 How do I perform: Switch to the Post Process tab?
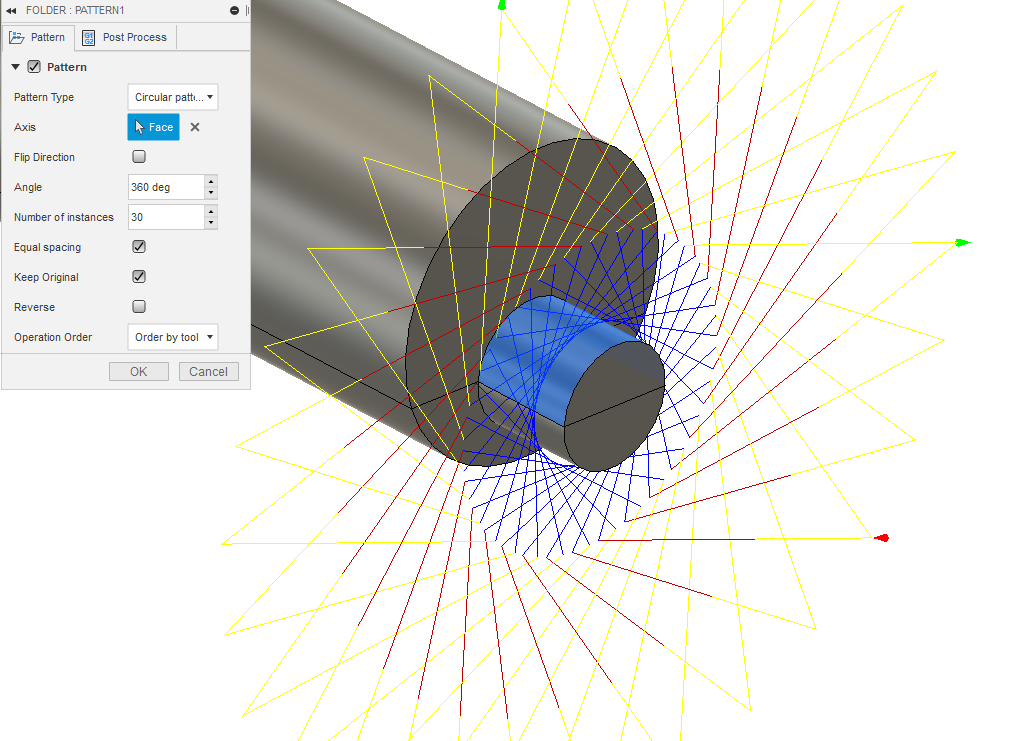tap(133, 37)
